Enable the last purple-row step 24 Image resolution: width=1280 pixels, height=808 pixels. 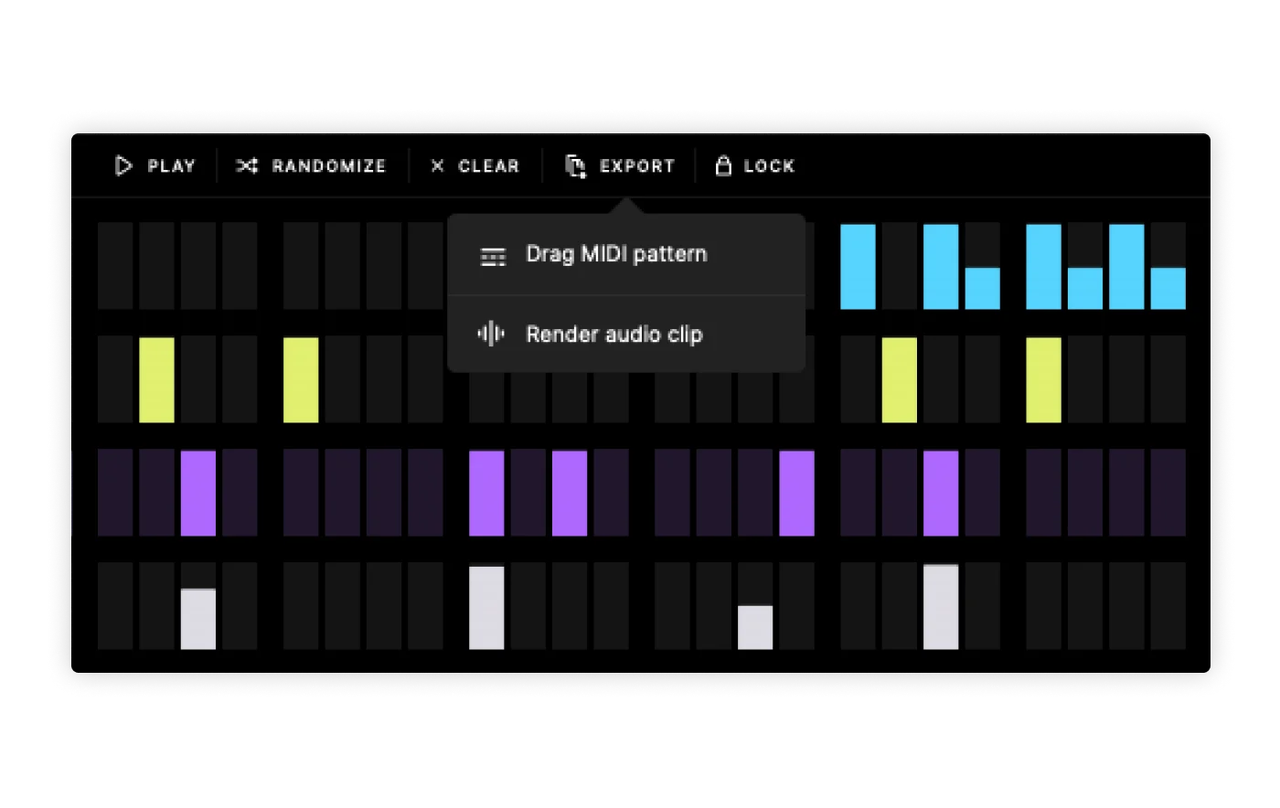pyautogui.click(x=1168, y=493)
